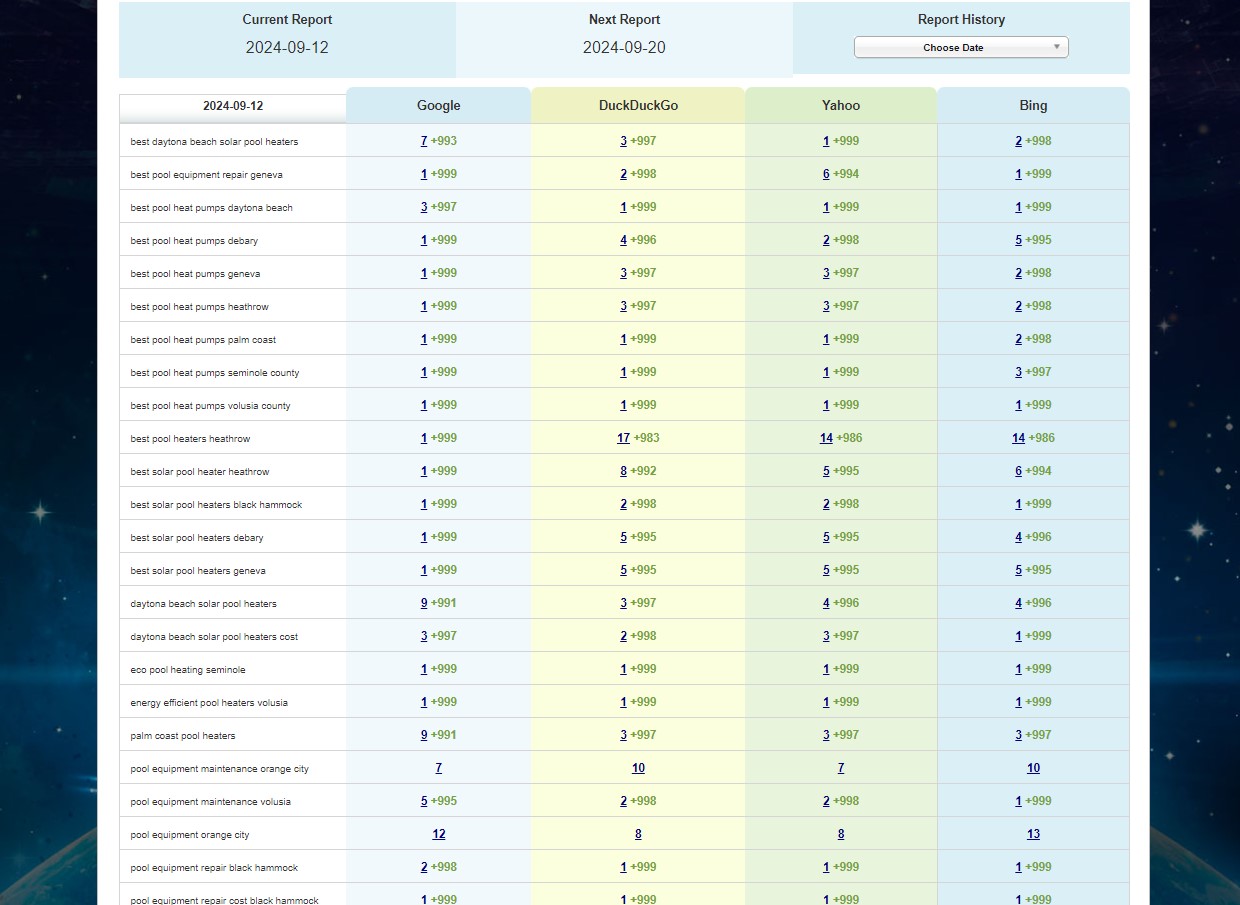Click the Yahoo column header
This screenshot has width=1240, height=905.
click(840, 106)
